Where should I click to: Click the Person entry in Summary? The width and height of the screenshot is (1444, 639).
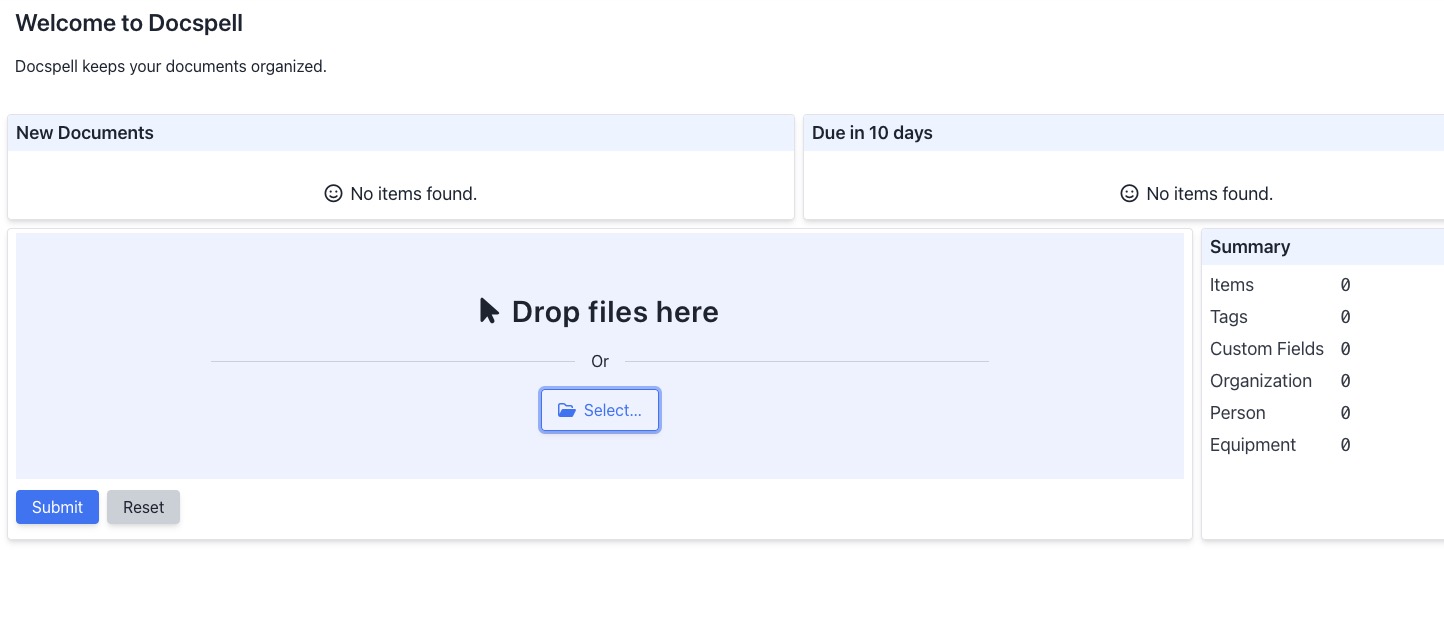(x=1237, y=413)
